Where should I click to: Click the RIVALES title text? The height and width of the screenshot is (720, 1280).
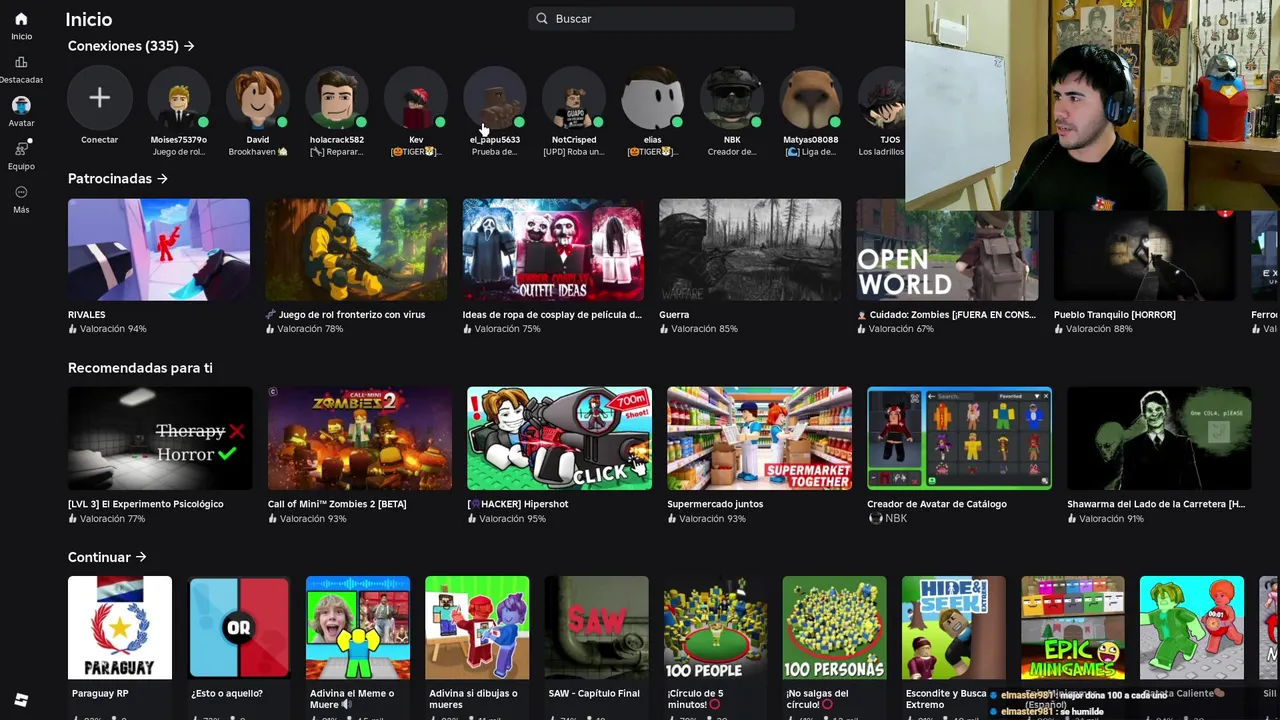[86, 315]
